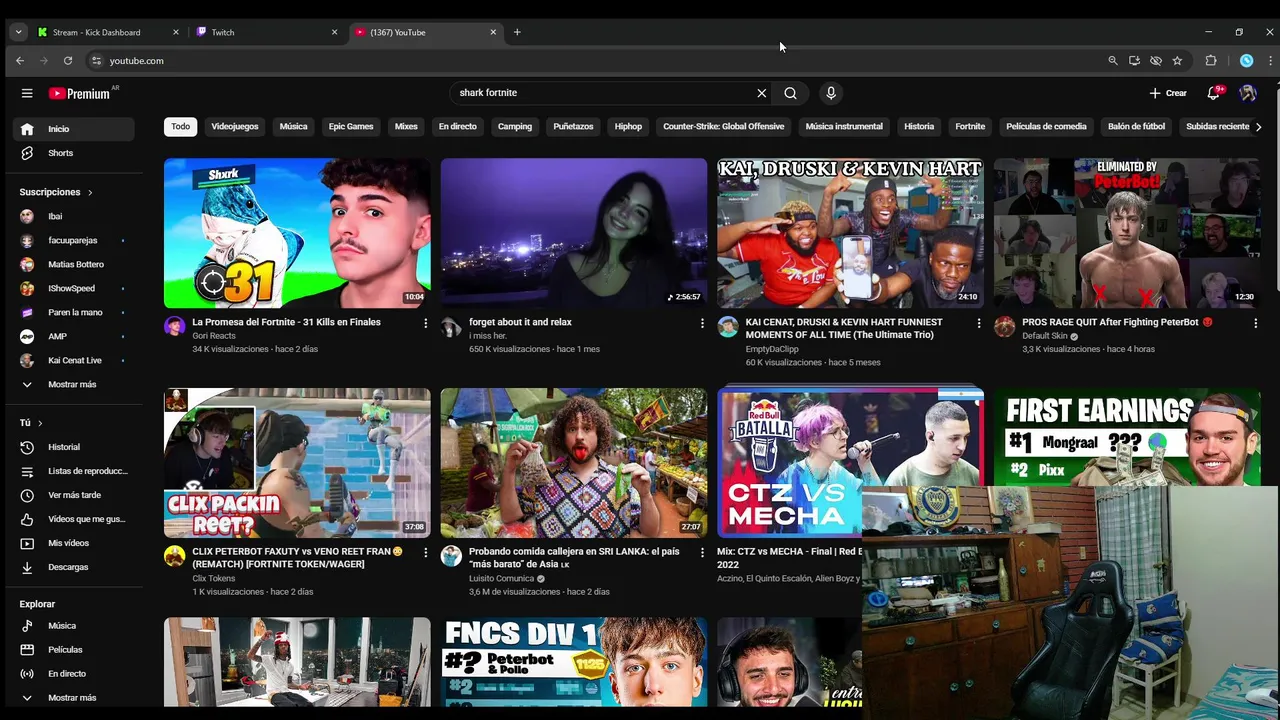Open options for forget about it video

click(702, 323)
